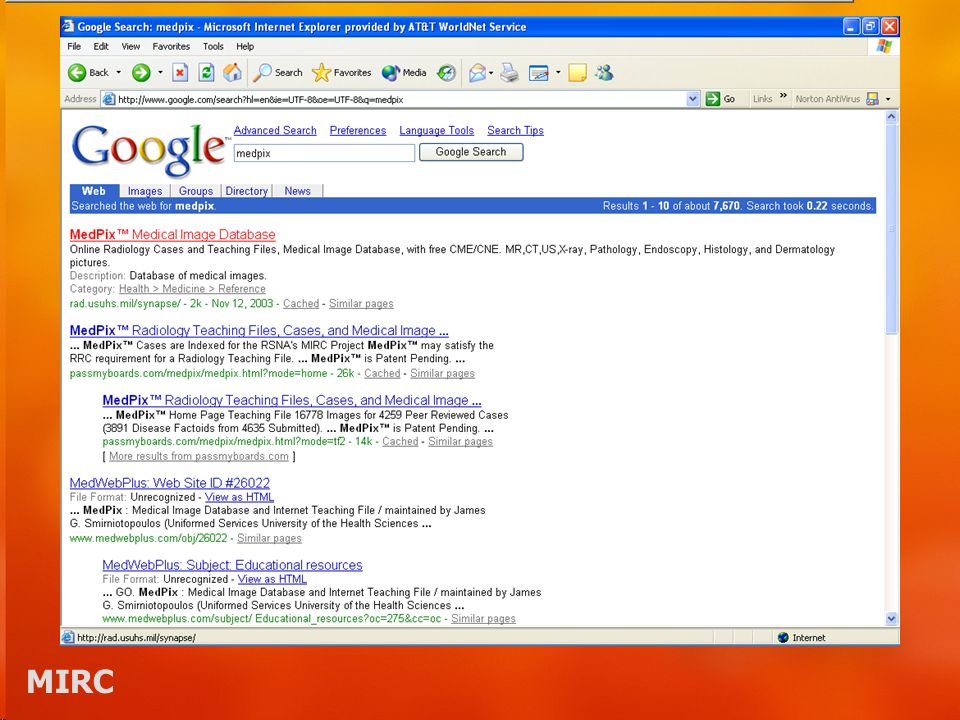Click the Edit page toolbar icon

pos(539,73)
